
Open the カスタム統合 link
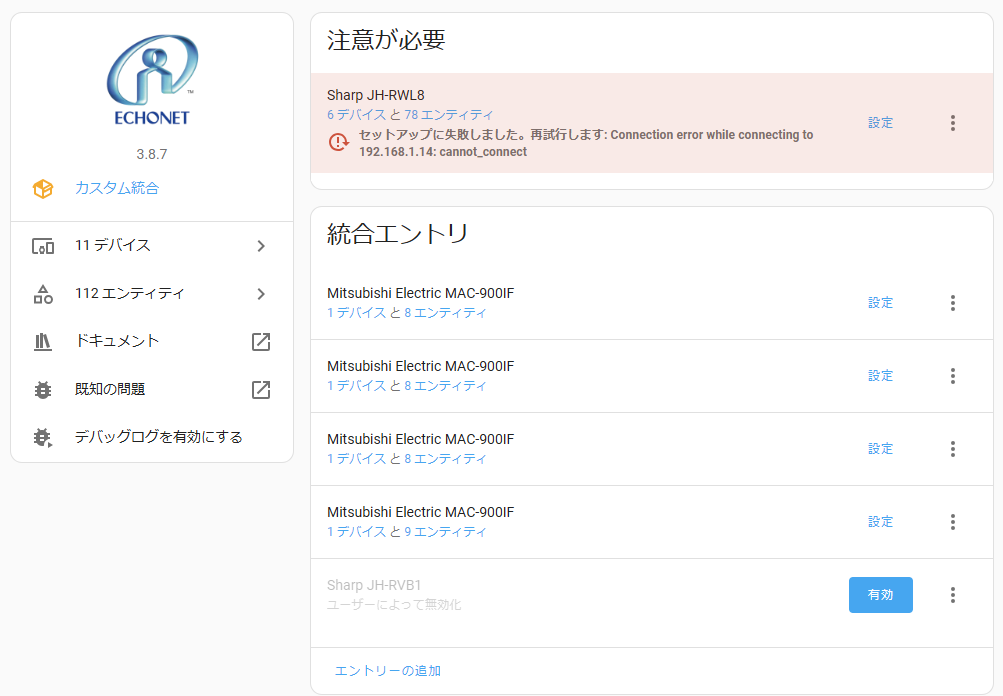click(x=117, y=188)
